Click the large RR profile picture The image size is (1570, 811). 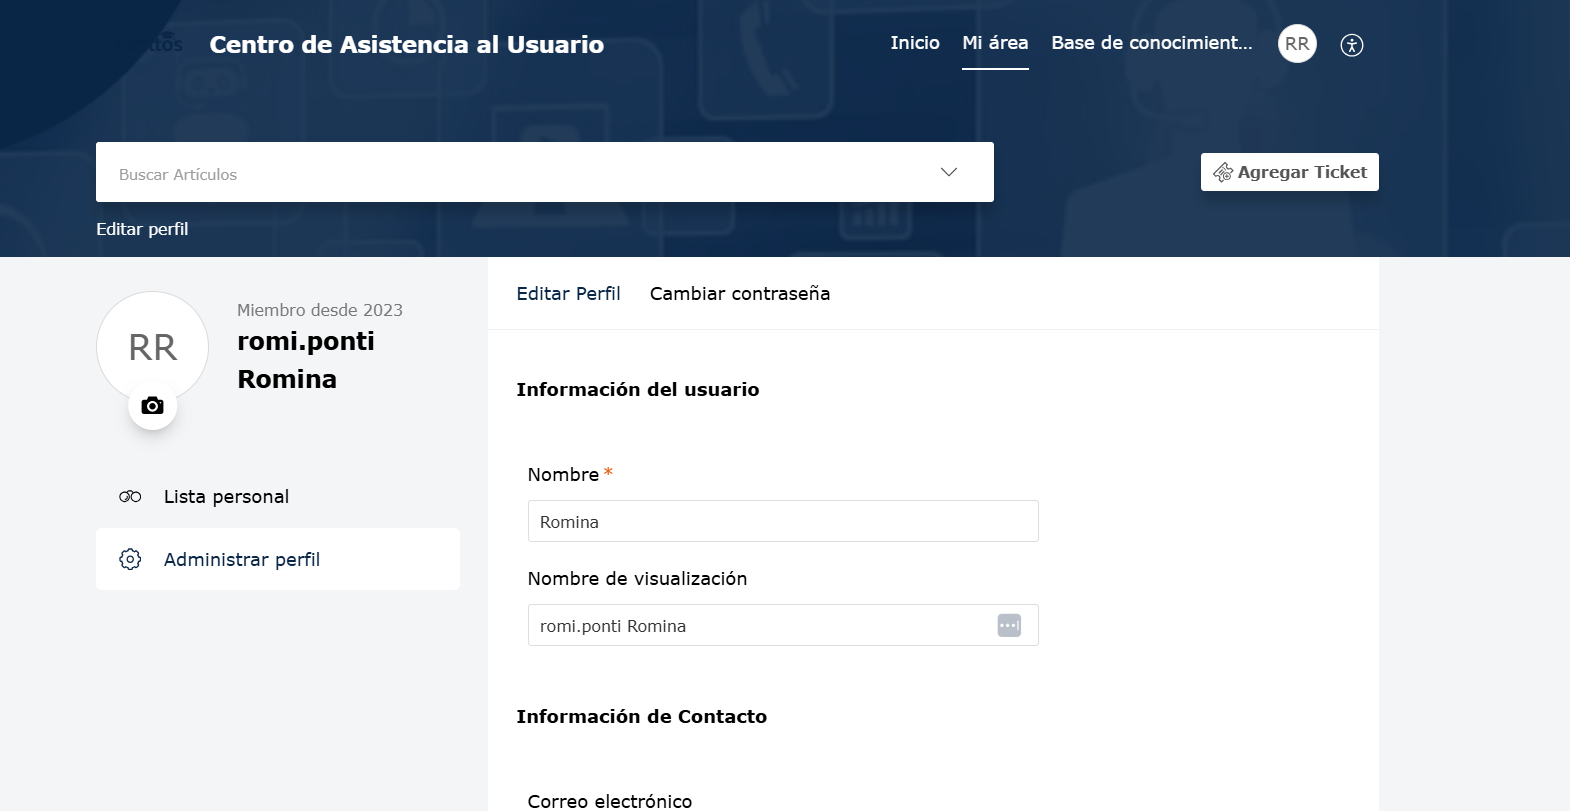[x=153, y=347]
